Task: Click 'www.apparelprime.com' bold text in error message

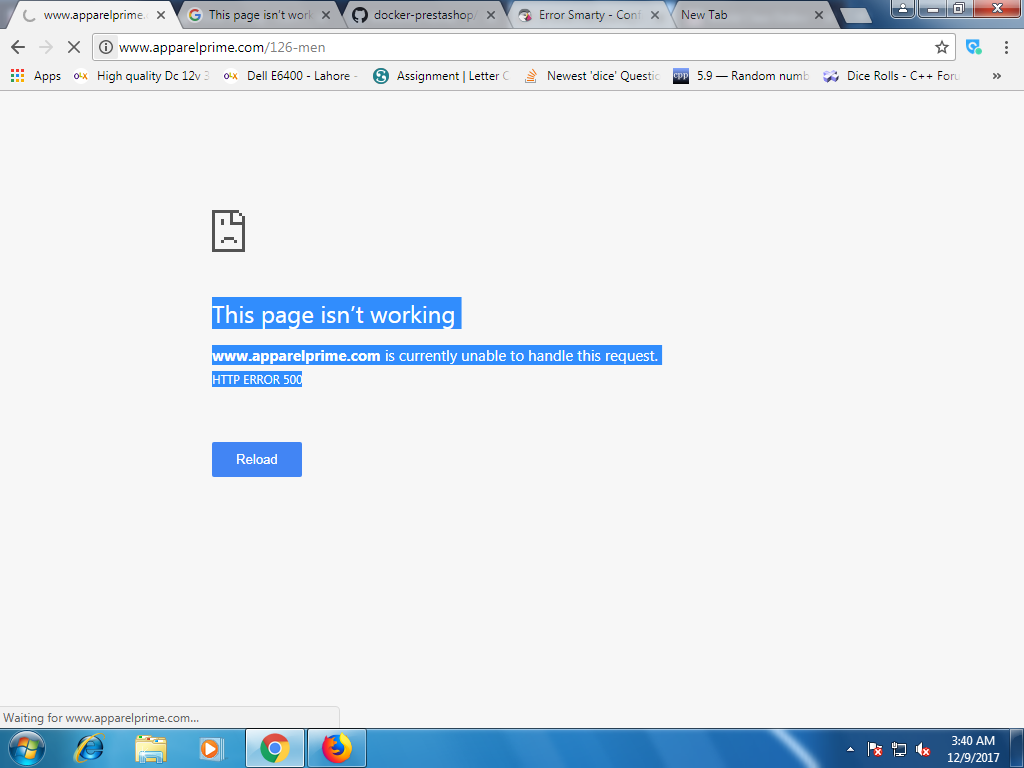Action: (296, 356)
